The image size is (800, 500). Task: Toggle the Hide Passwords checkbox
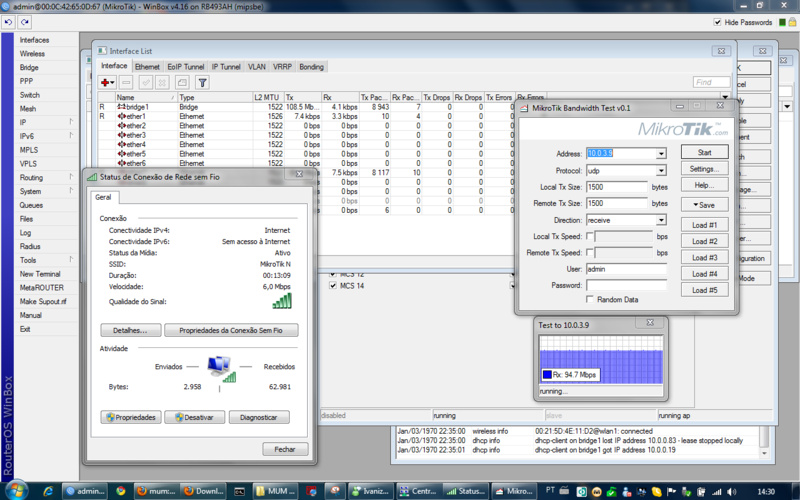tap(718, 22)
